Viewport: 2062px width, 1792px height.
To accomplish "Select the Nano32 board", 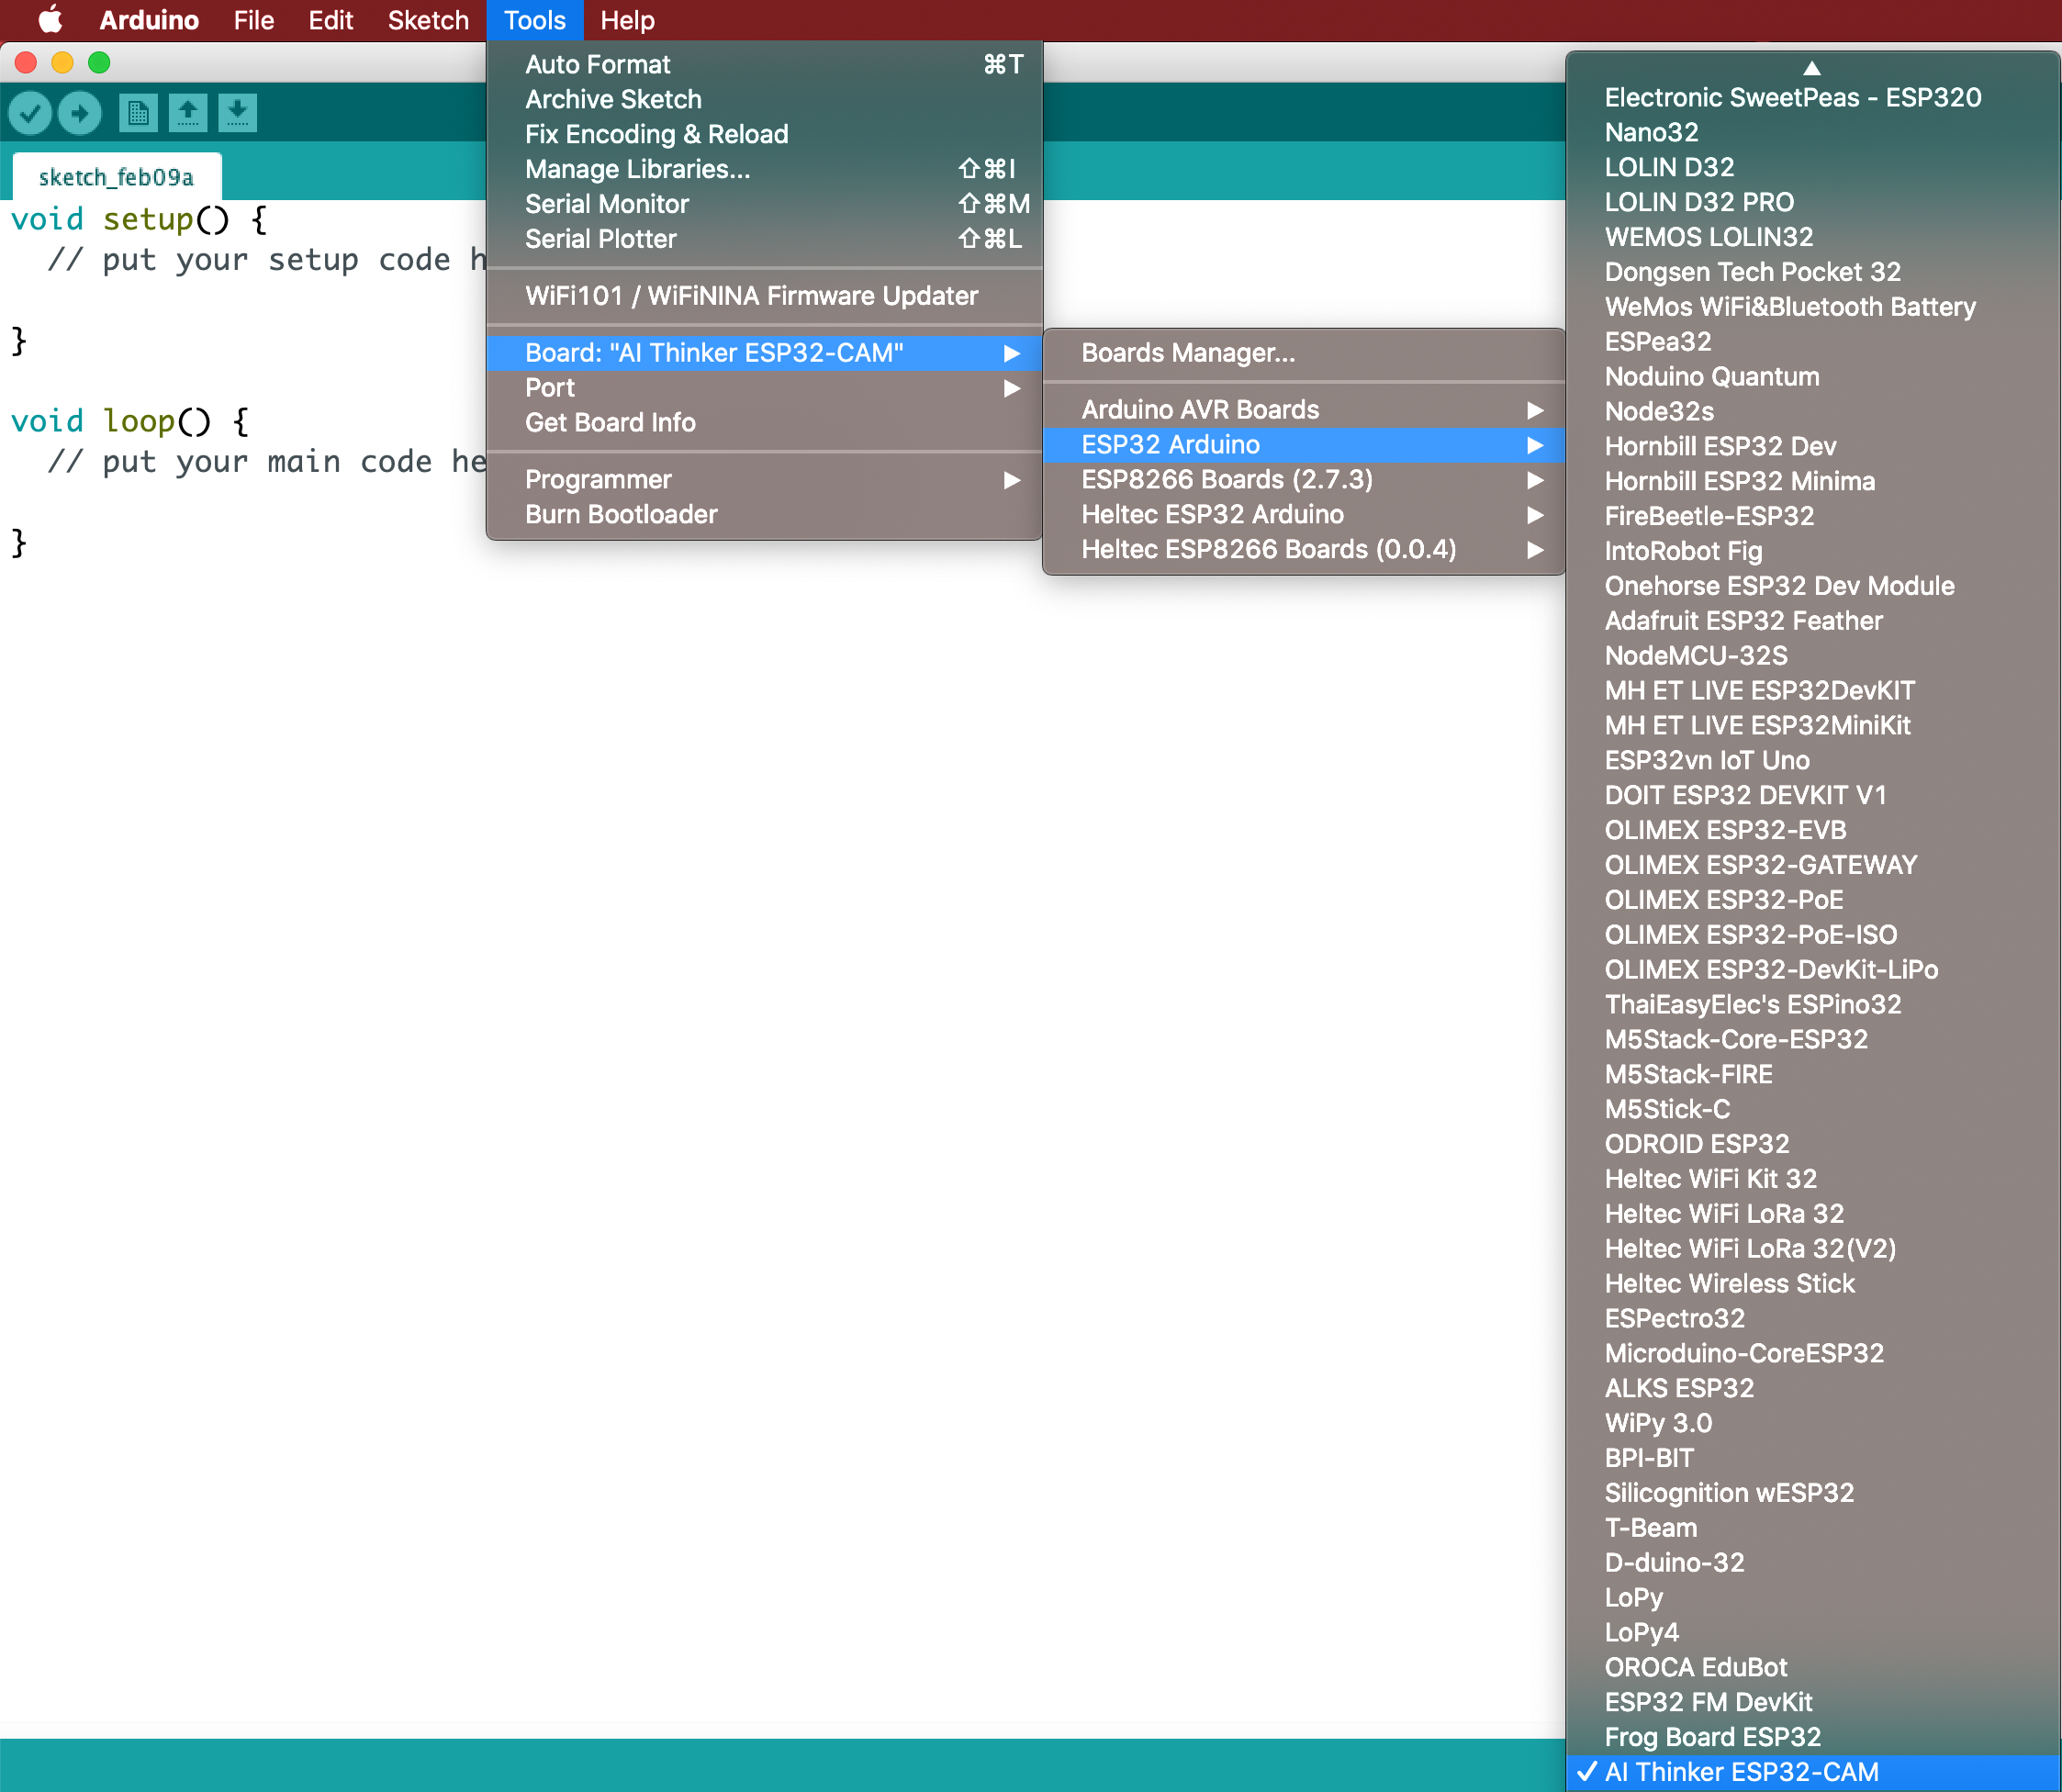I will pyautogui.click(x=1813, y=132).
